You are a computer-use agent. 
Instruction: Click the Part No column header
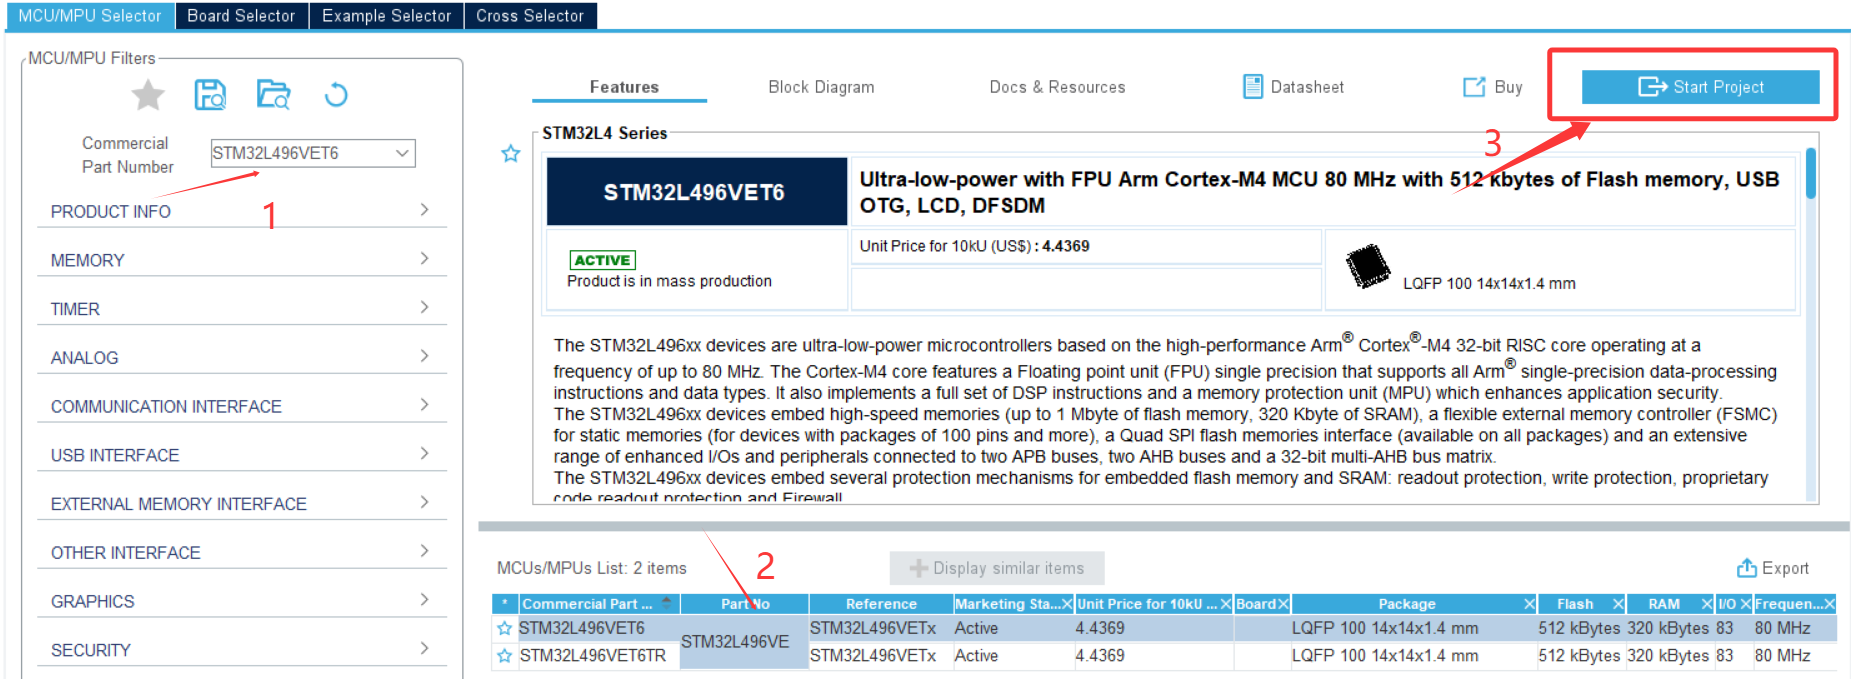(745, 604)
